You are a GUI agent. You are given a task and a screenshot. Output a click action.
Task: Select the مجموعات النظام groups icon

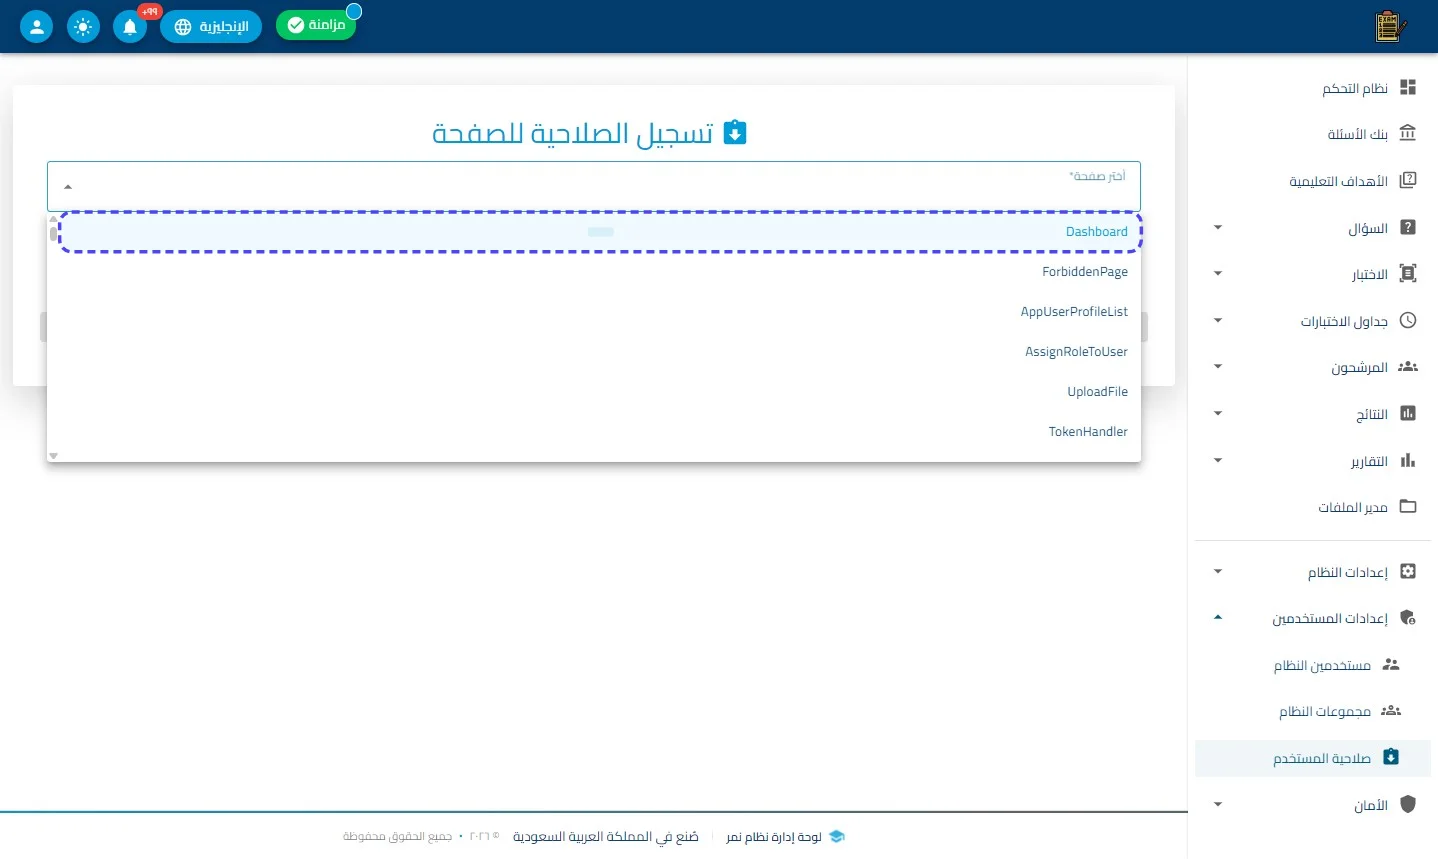point(1391,711)
